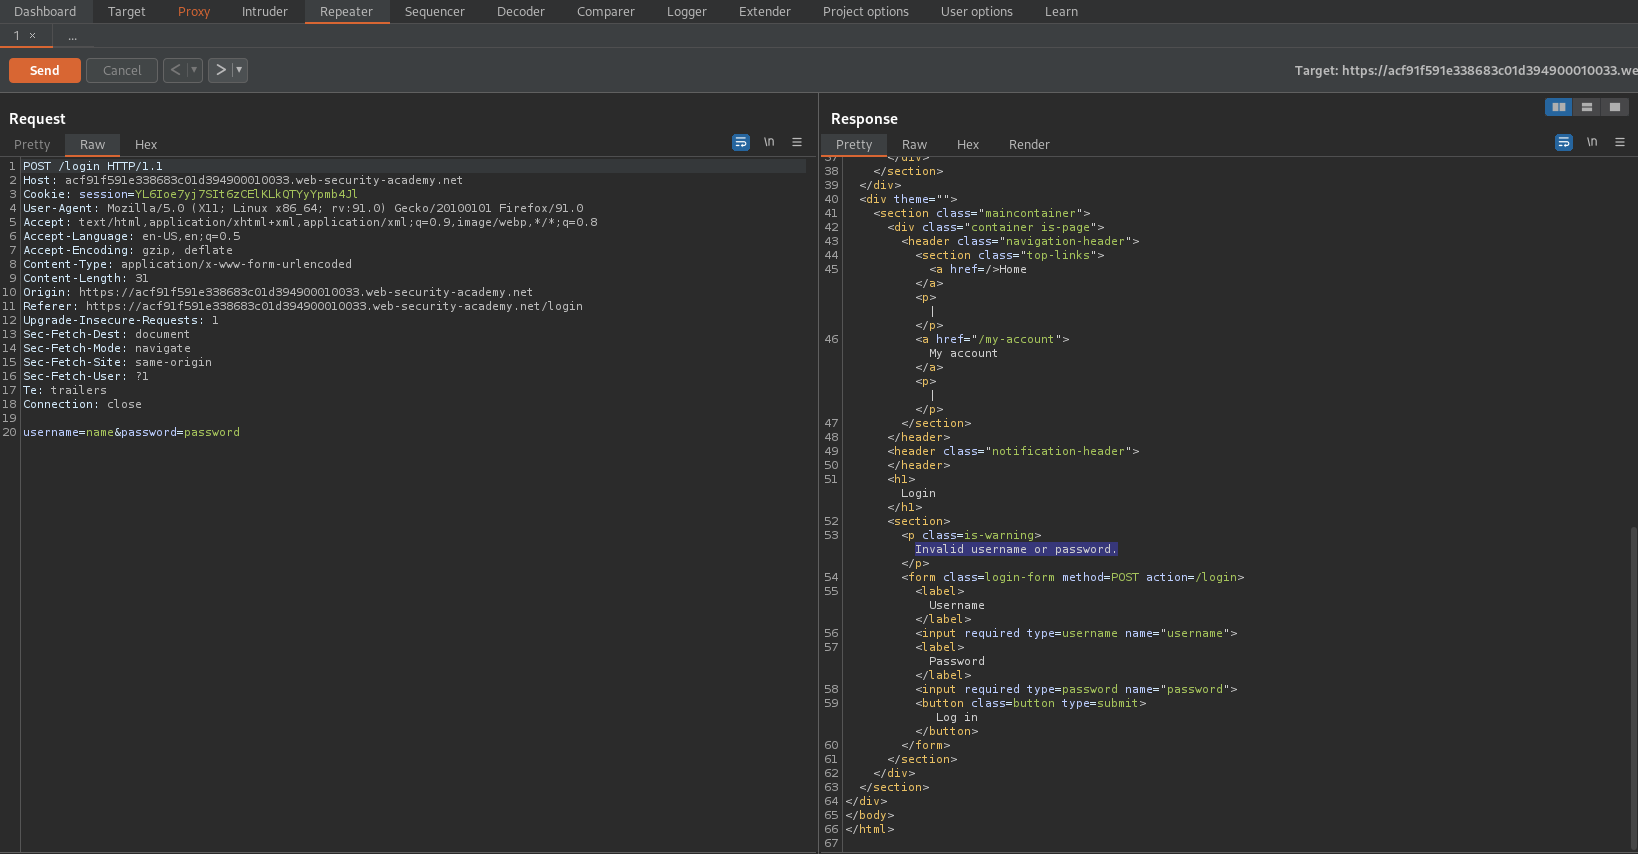Click the Accept-Encoding: gzip, deflate line
The image size is (1638, 854).
click(128, 250)
